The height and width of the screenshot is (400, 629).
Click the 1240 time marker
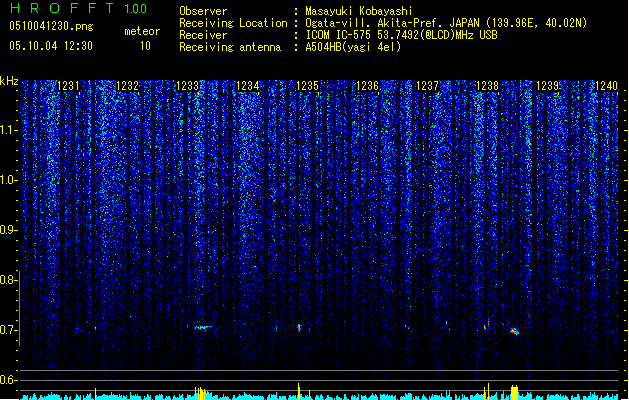tap(607, 86)
